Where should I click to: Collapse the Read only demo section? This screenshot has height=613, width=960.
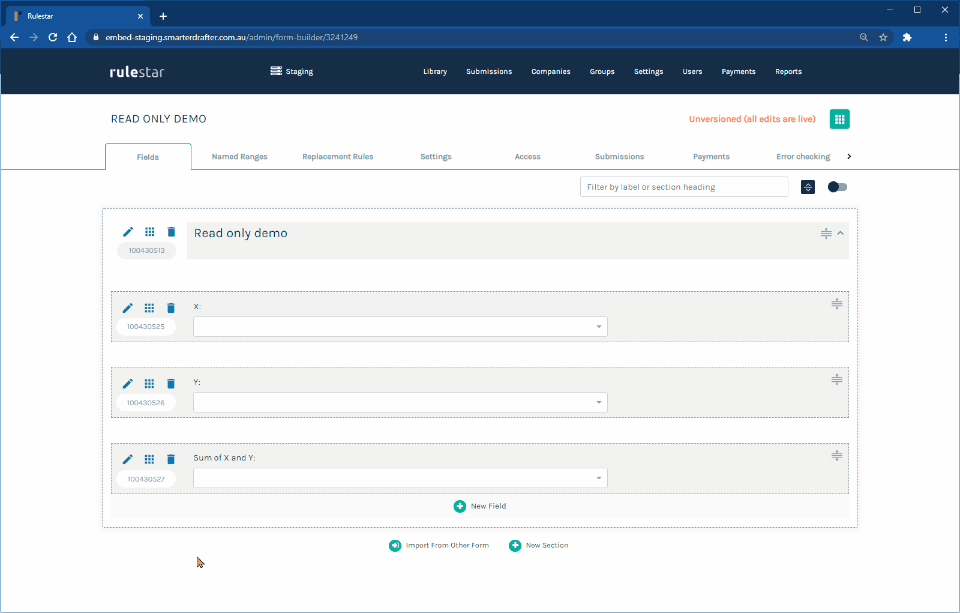[x=841, y=233]
